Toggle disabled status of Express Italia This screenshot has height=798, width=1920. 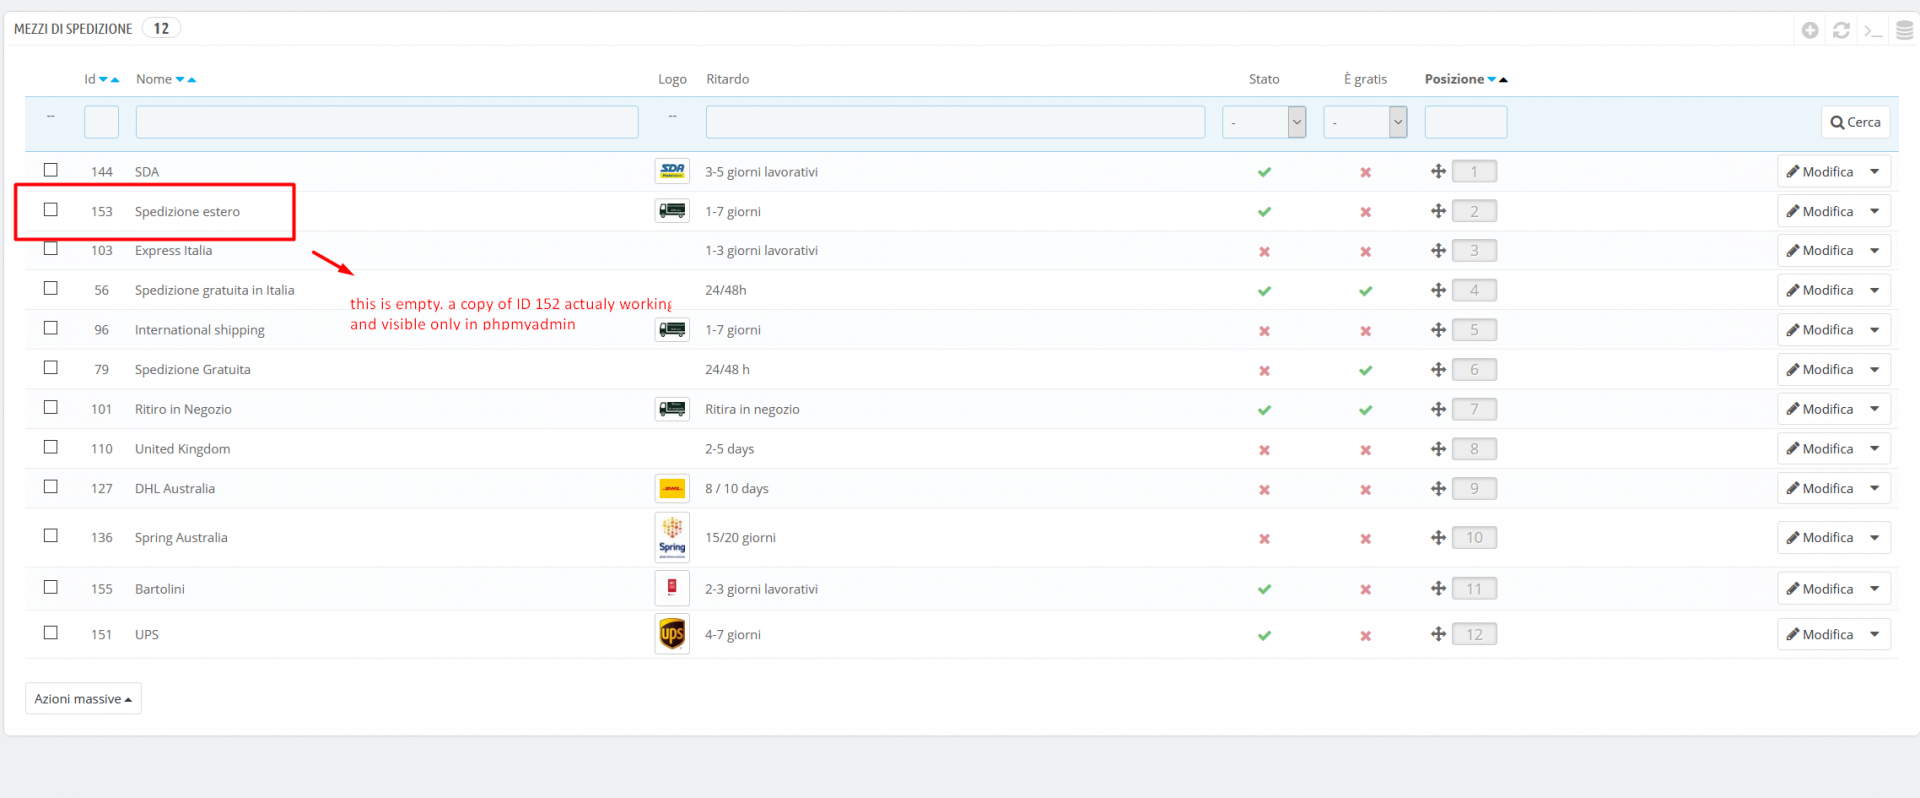[x=1264, y=251]
